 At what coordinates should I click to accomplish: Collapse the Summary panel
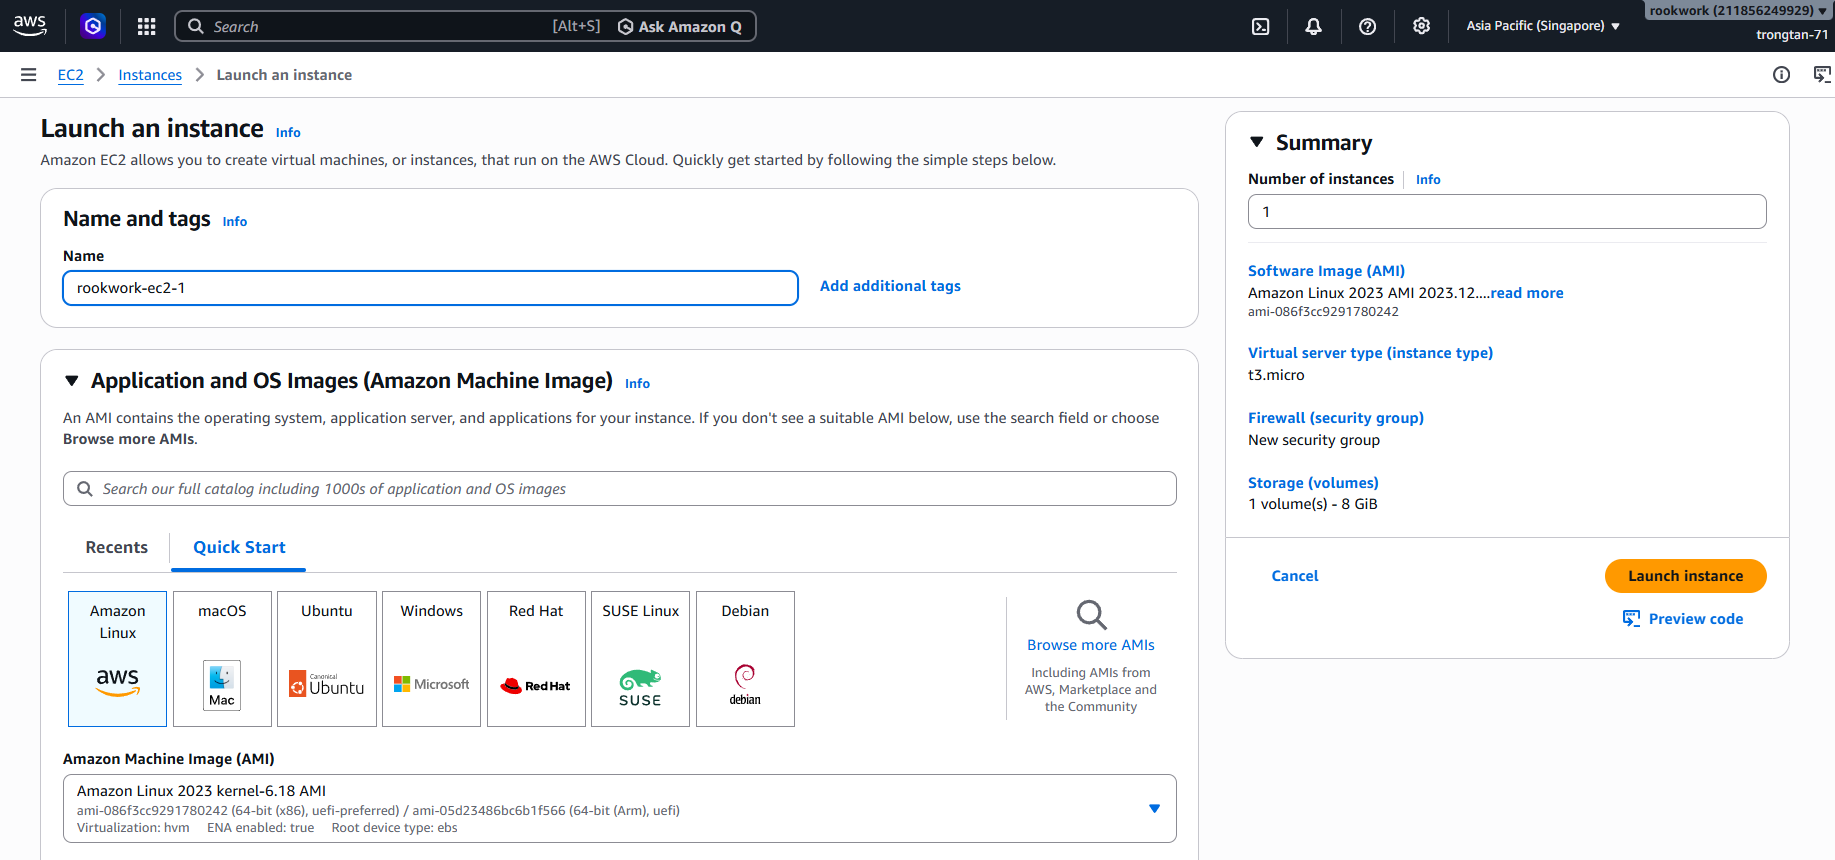click(x=1257, y=142)
